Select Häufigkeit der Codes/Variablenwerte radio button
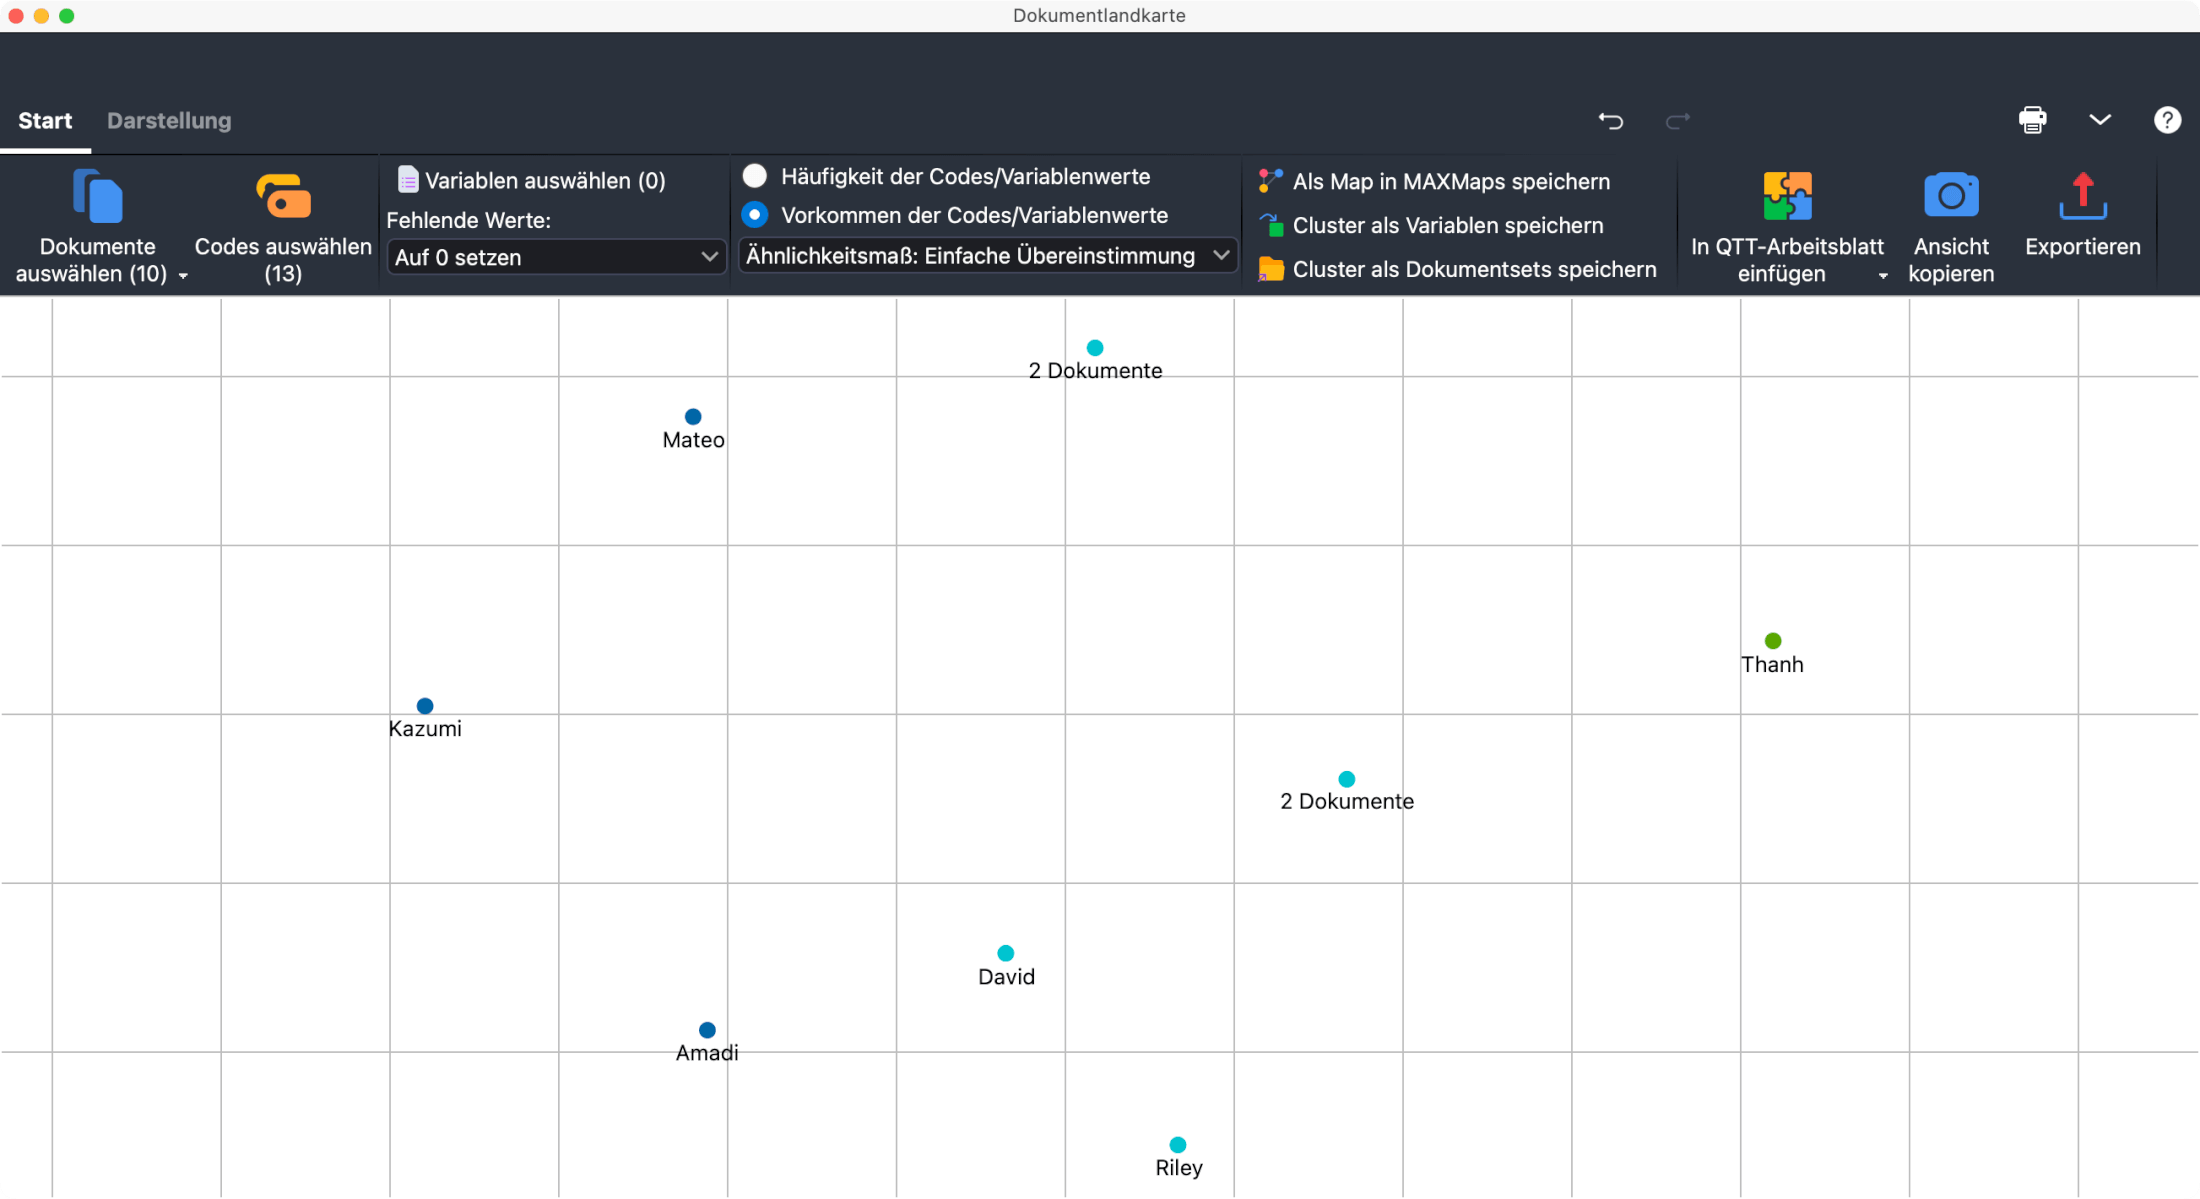 tap(755, 176)
